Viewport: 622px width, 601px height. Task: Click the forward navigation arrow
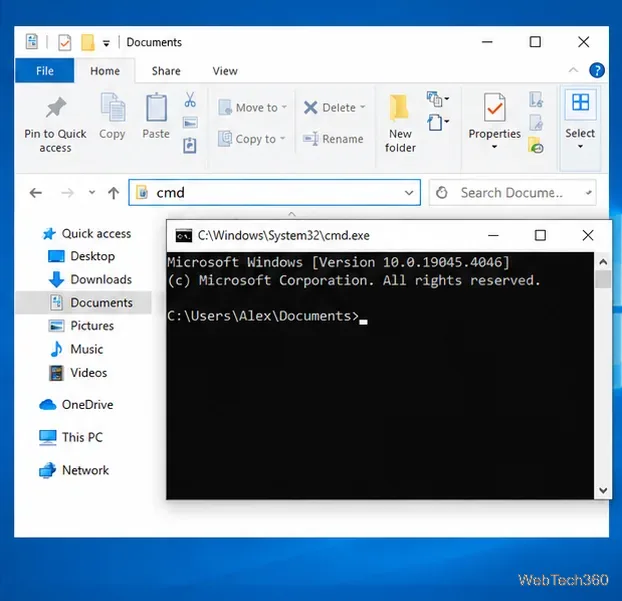pos(67,193)
